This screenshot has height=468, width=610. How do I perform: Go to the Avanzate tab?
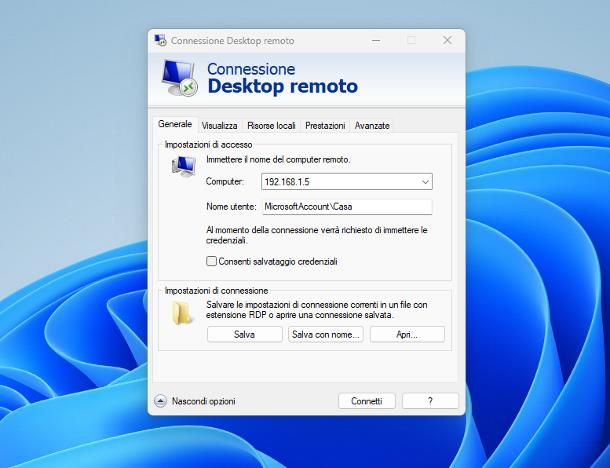coord(372,126)
